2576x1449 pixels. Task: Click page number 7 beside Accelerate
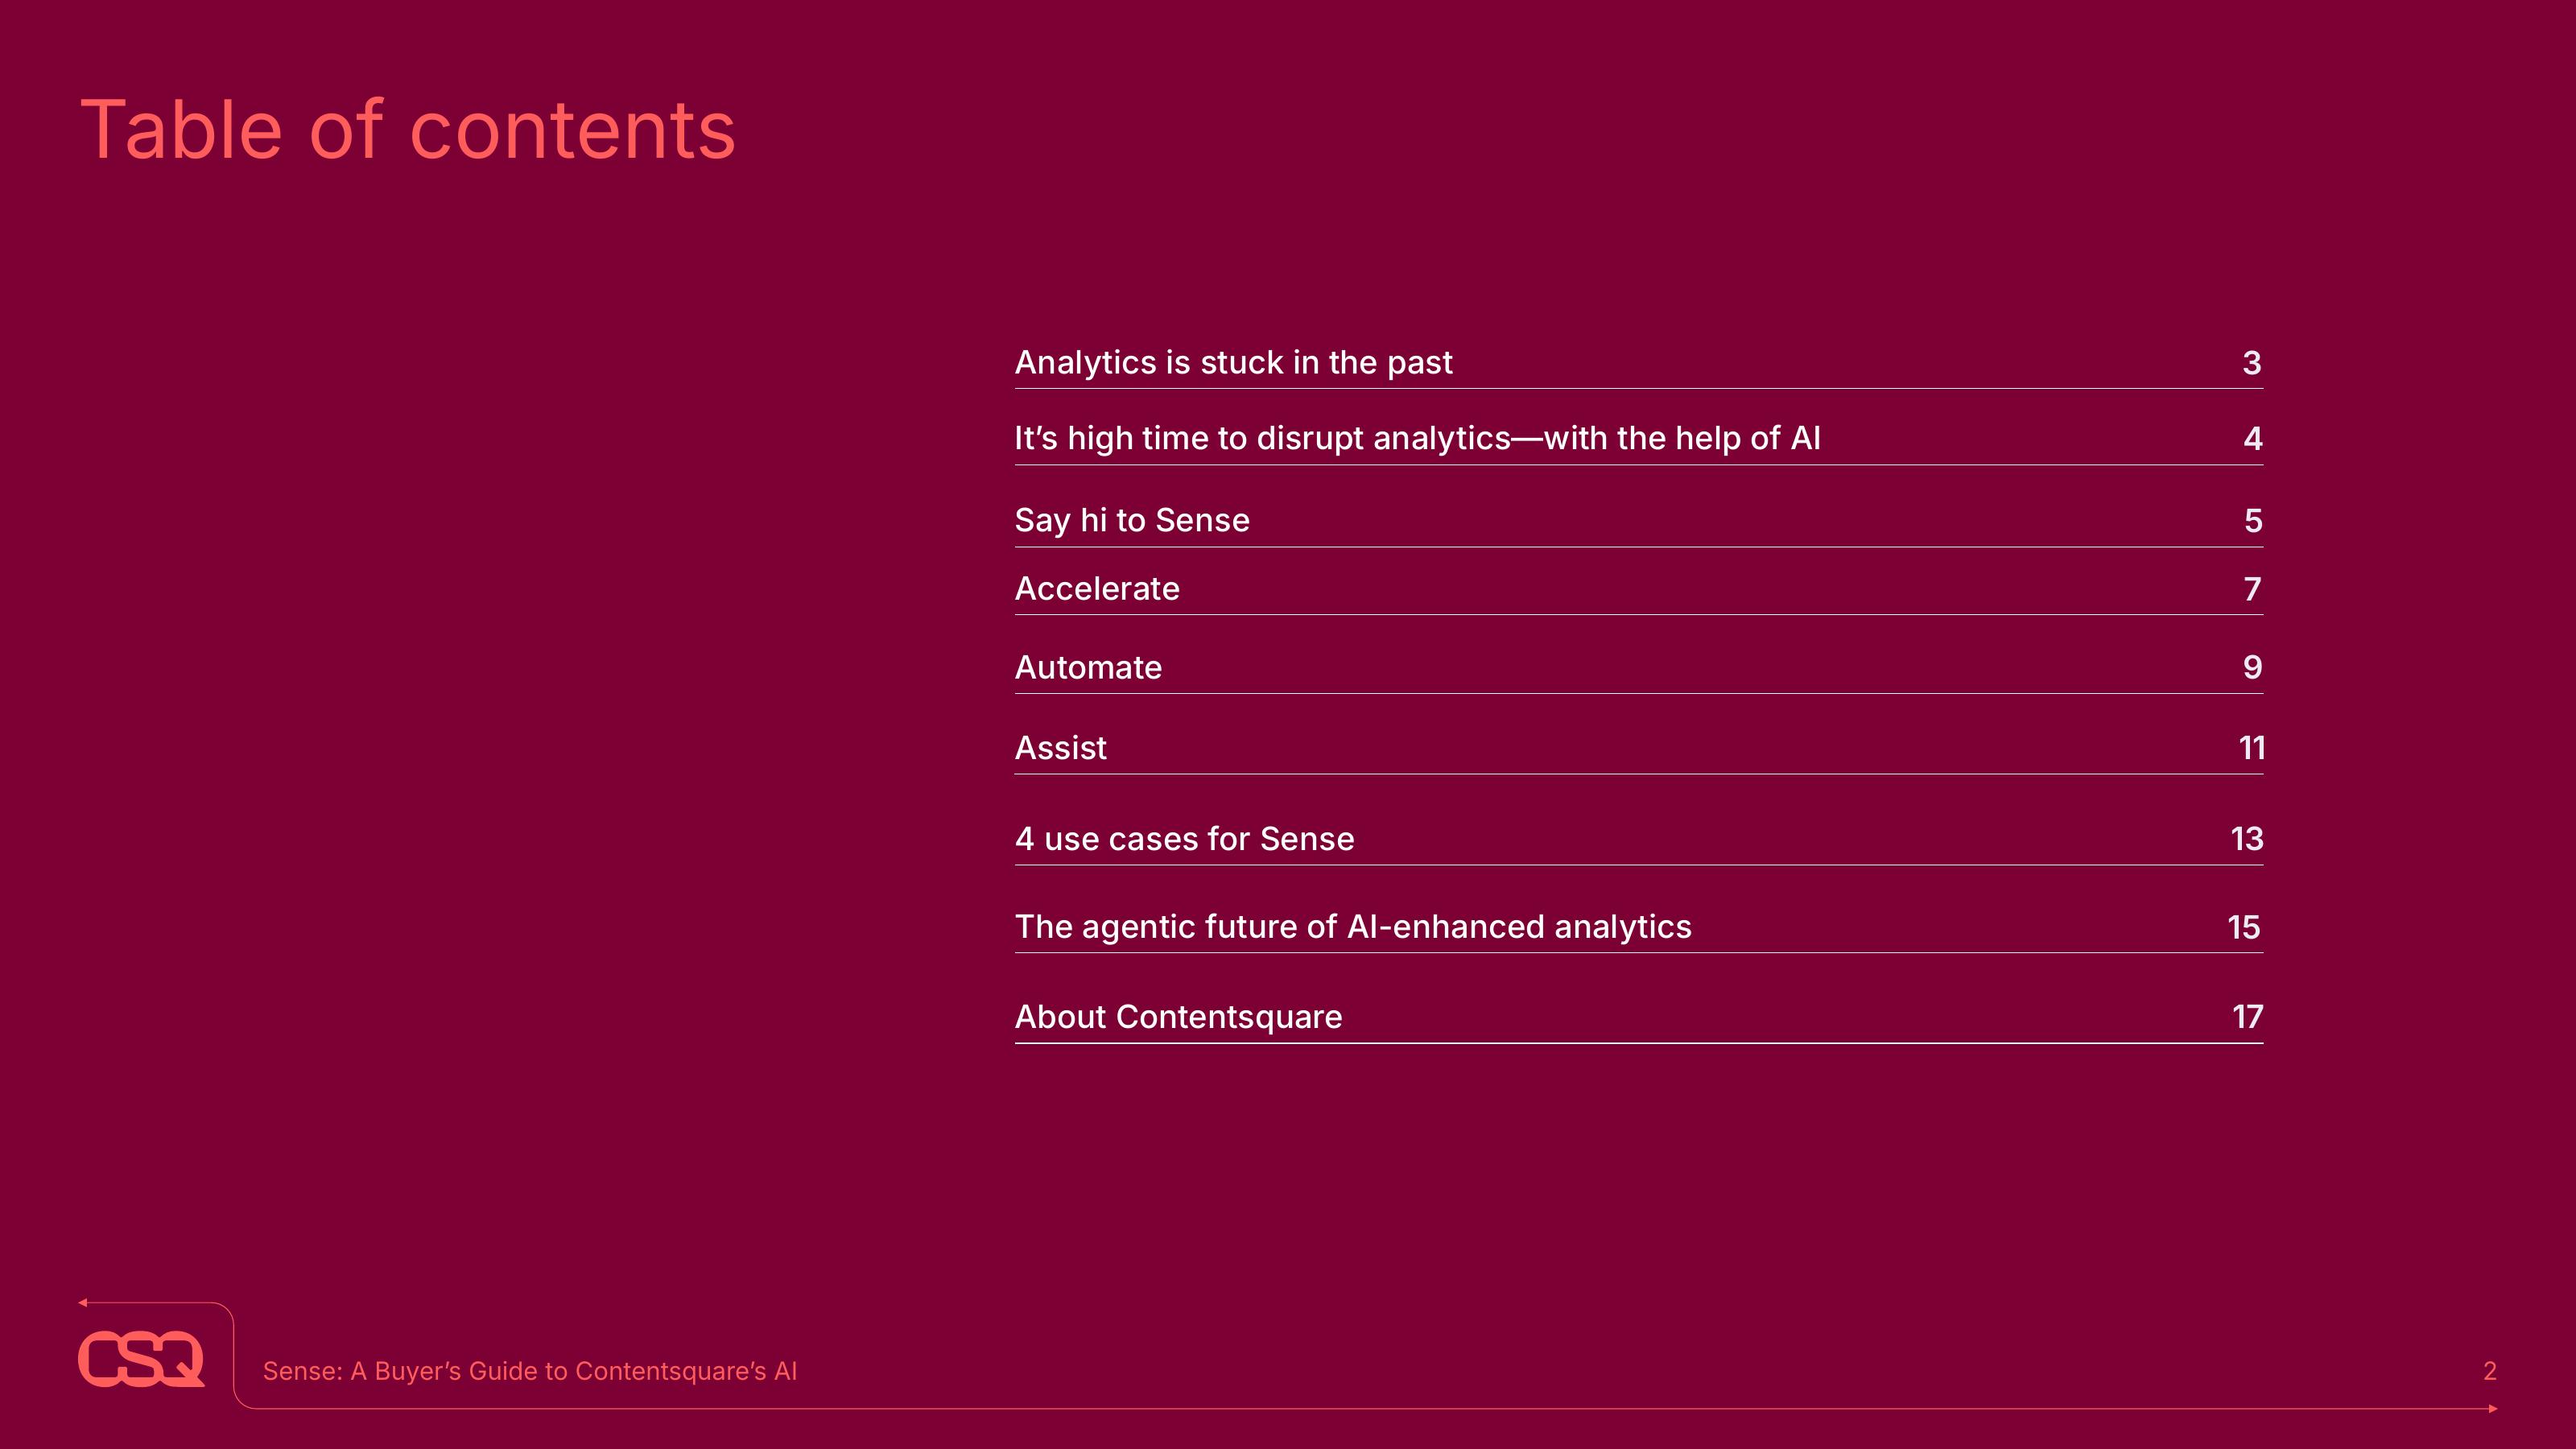click(2252, 588)
